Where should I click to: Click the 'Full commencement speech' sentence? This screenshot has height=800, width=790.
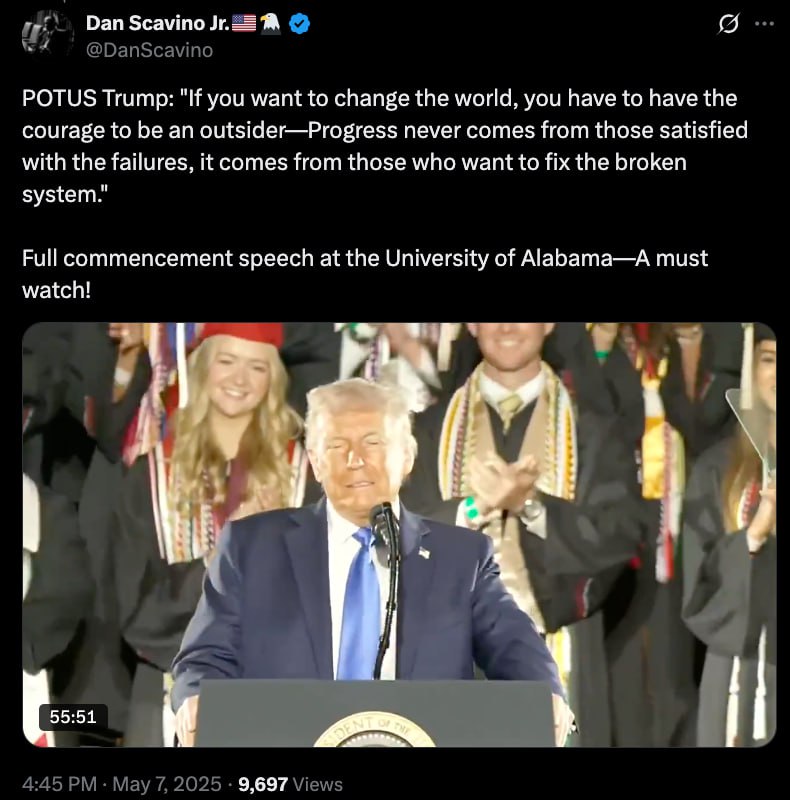[x=365, y=274]
